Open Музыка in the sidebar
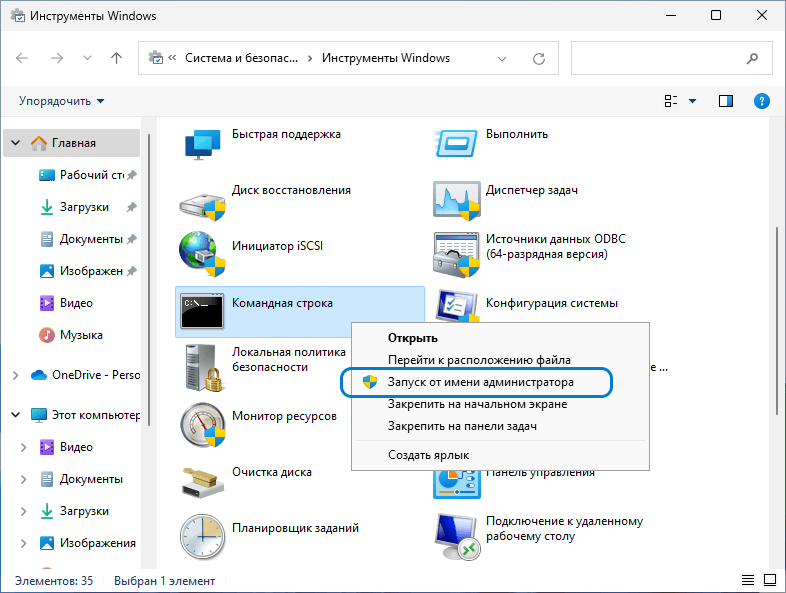 pyautogui.click(x=71, y=335)
